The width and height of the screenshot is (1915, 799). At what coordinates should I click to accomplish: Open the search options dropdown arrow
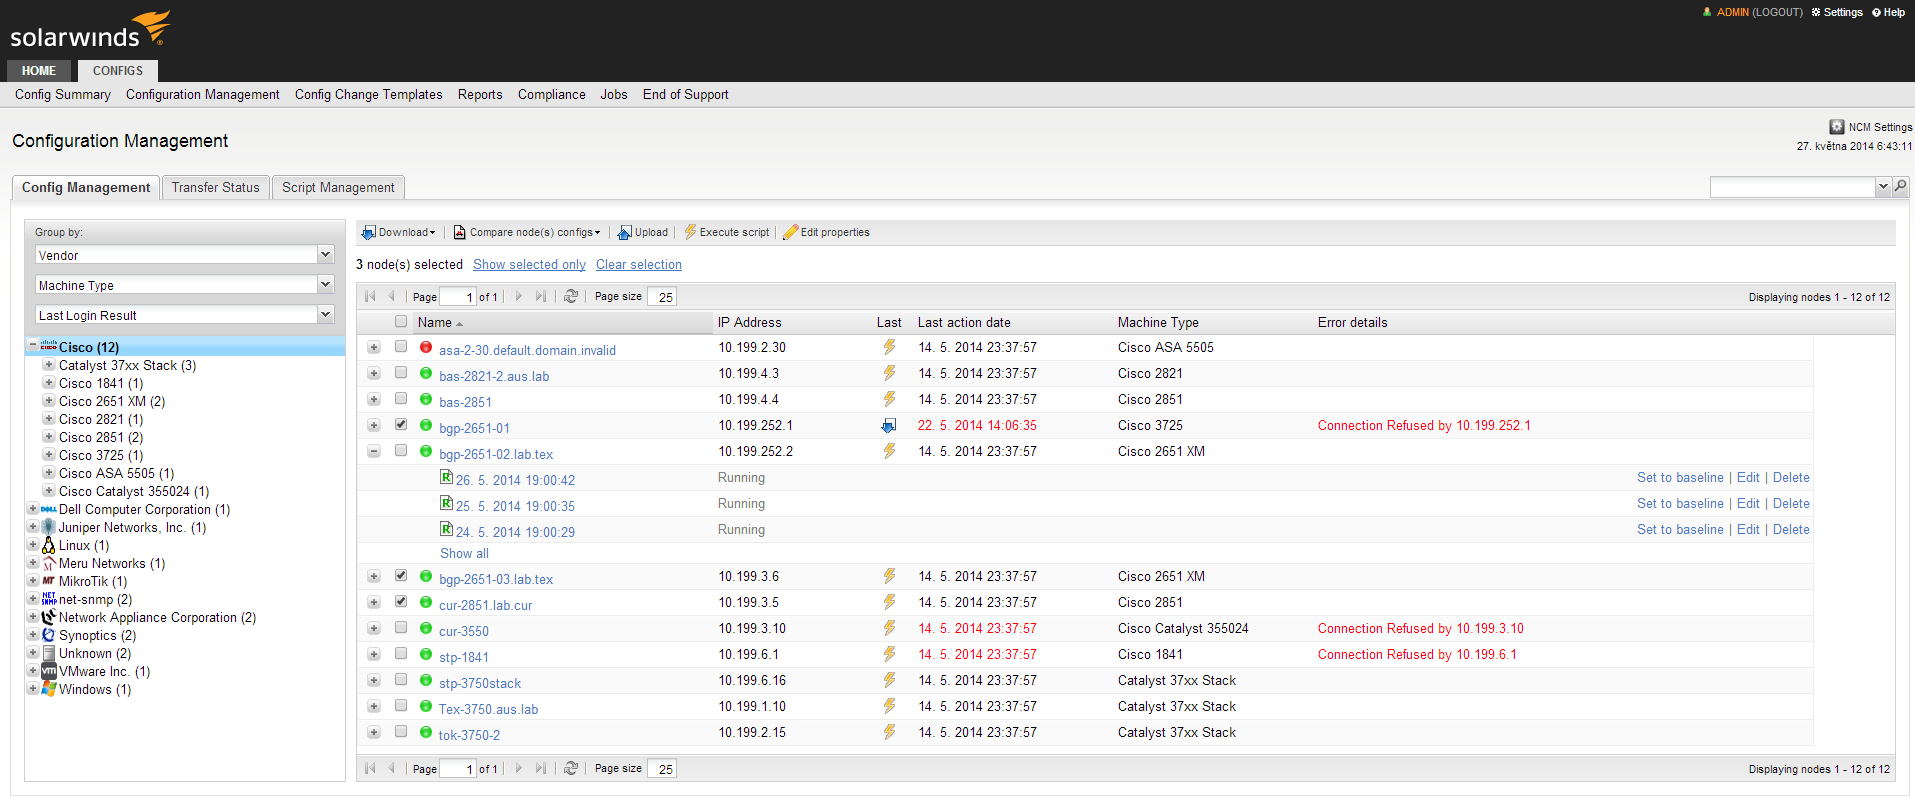[x=1883, y=186]
